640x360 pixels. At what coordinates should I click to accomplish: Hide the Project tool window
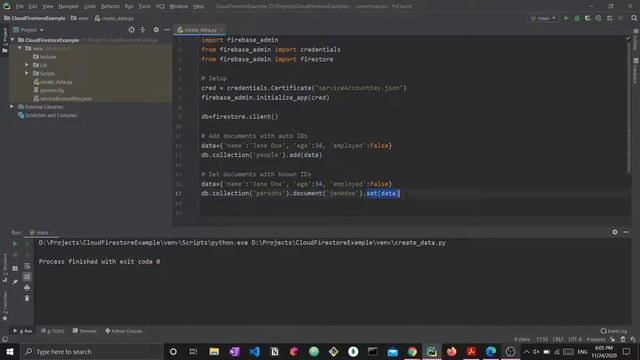[167, 30]
